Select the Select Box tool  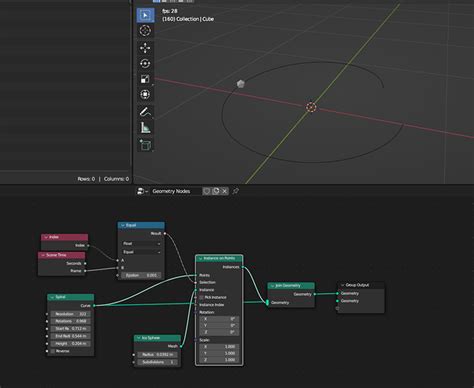point(145,15)
